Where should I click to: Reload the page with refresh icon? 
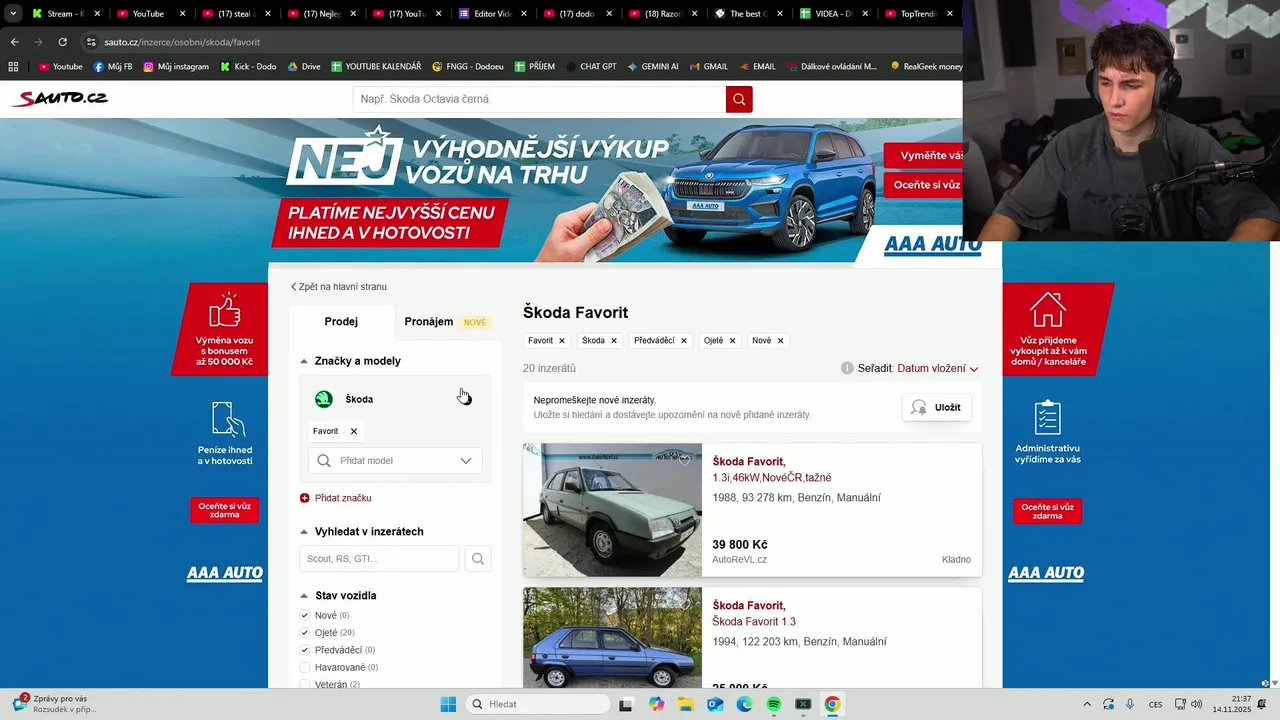pos(62,42)
